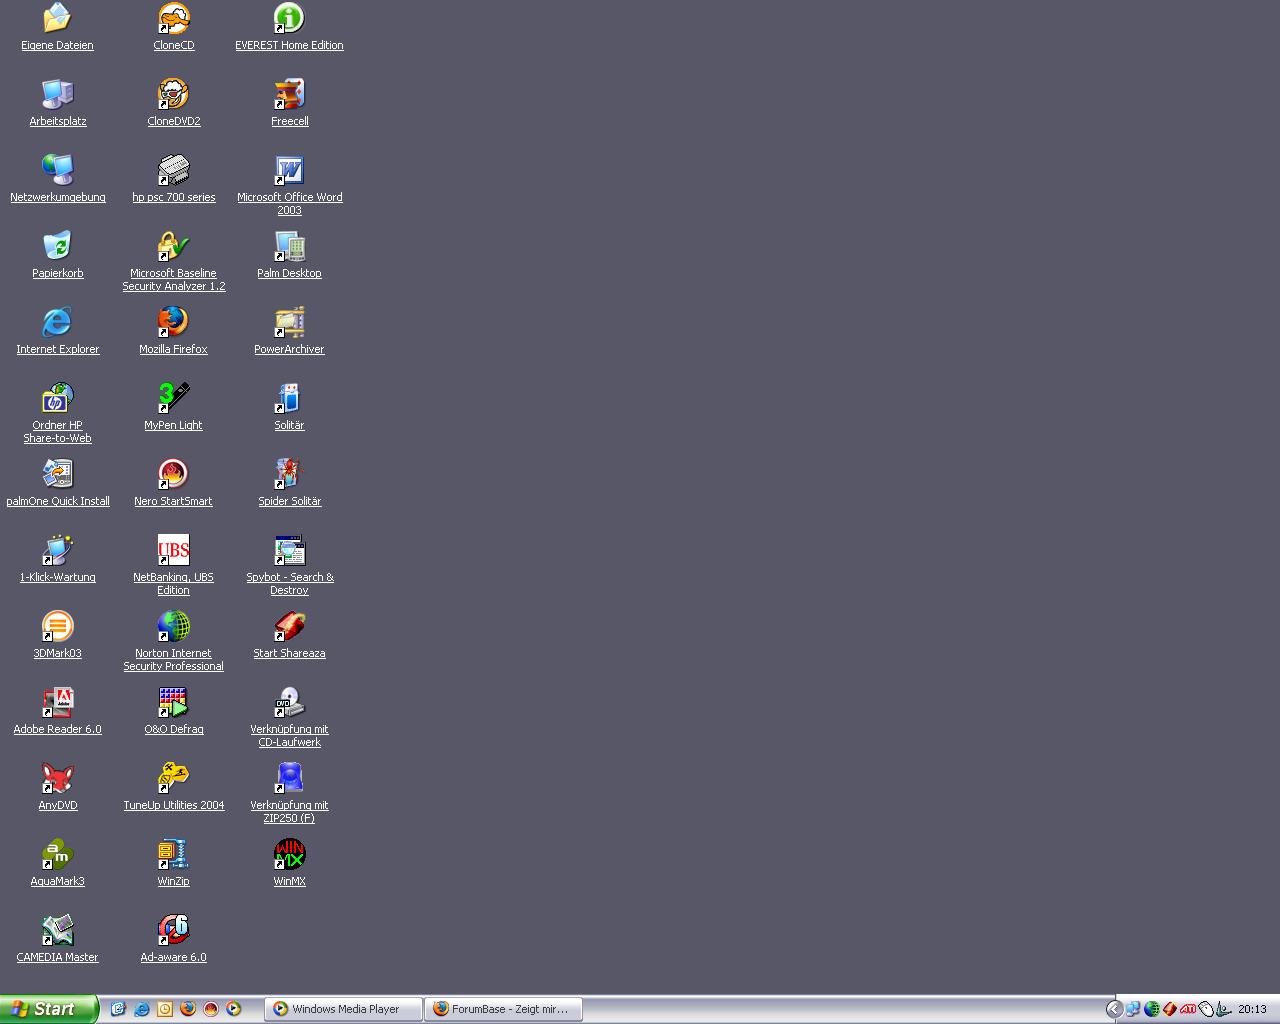Launch Firefox from the quick launch bar
This screenshot has width=1280, height=1024.
coord(187,1009)
